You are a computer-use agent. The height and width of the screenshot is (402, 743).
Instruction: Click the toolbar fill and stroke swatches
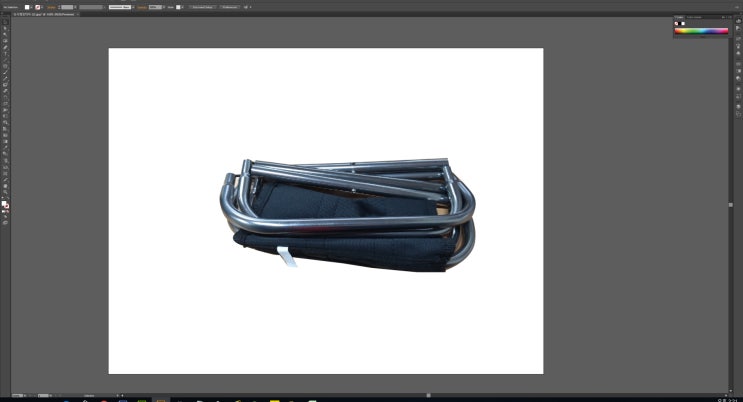click(5, 204)
